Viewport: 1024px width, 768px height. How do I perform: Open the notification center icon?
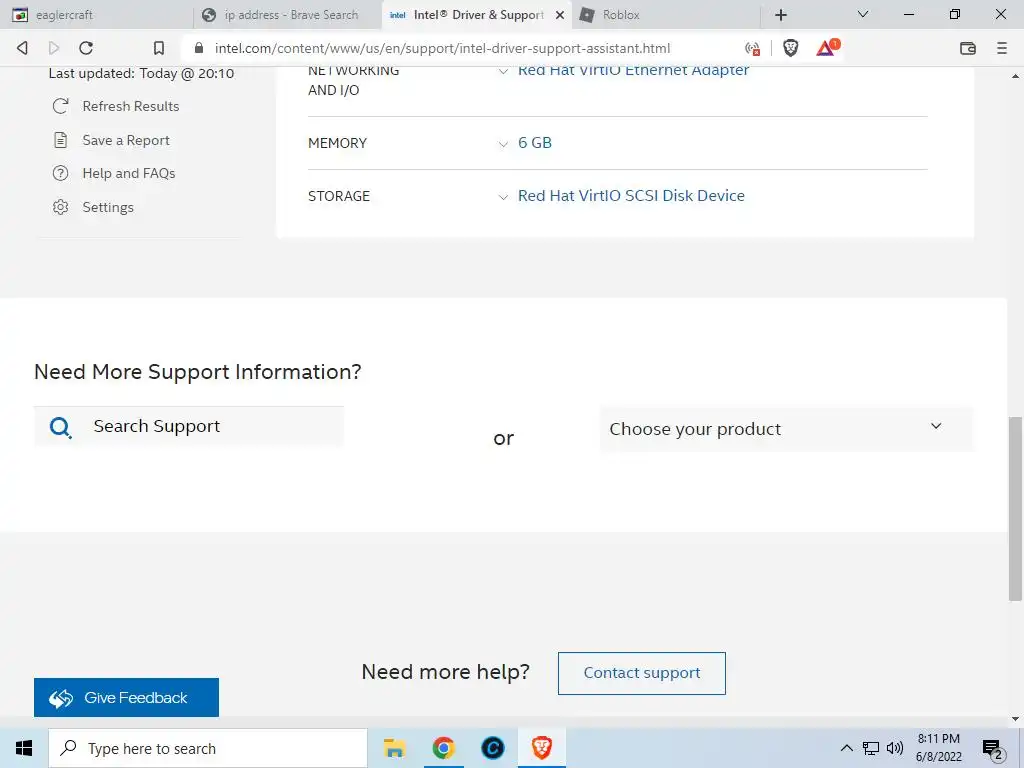click(993, 749)
